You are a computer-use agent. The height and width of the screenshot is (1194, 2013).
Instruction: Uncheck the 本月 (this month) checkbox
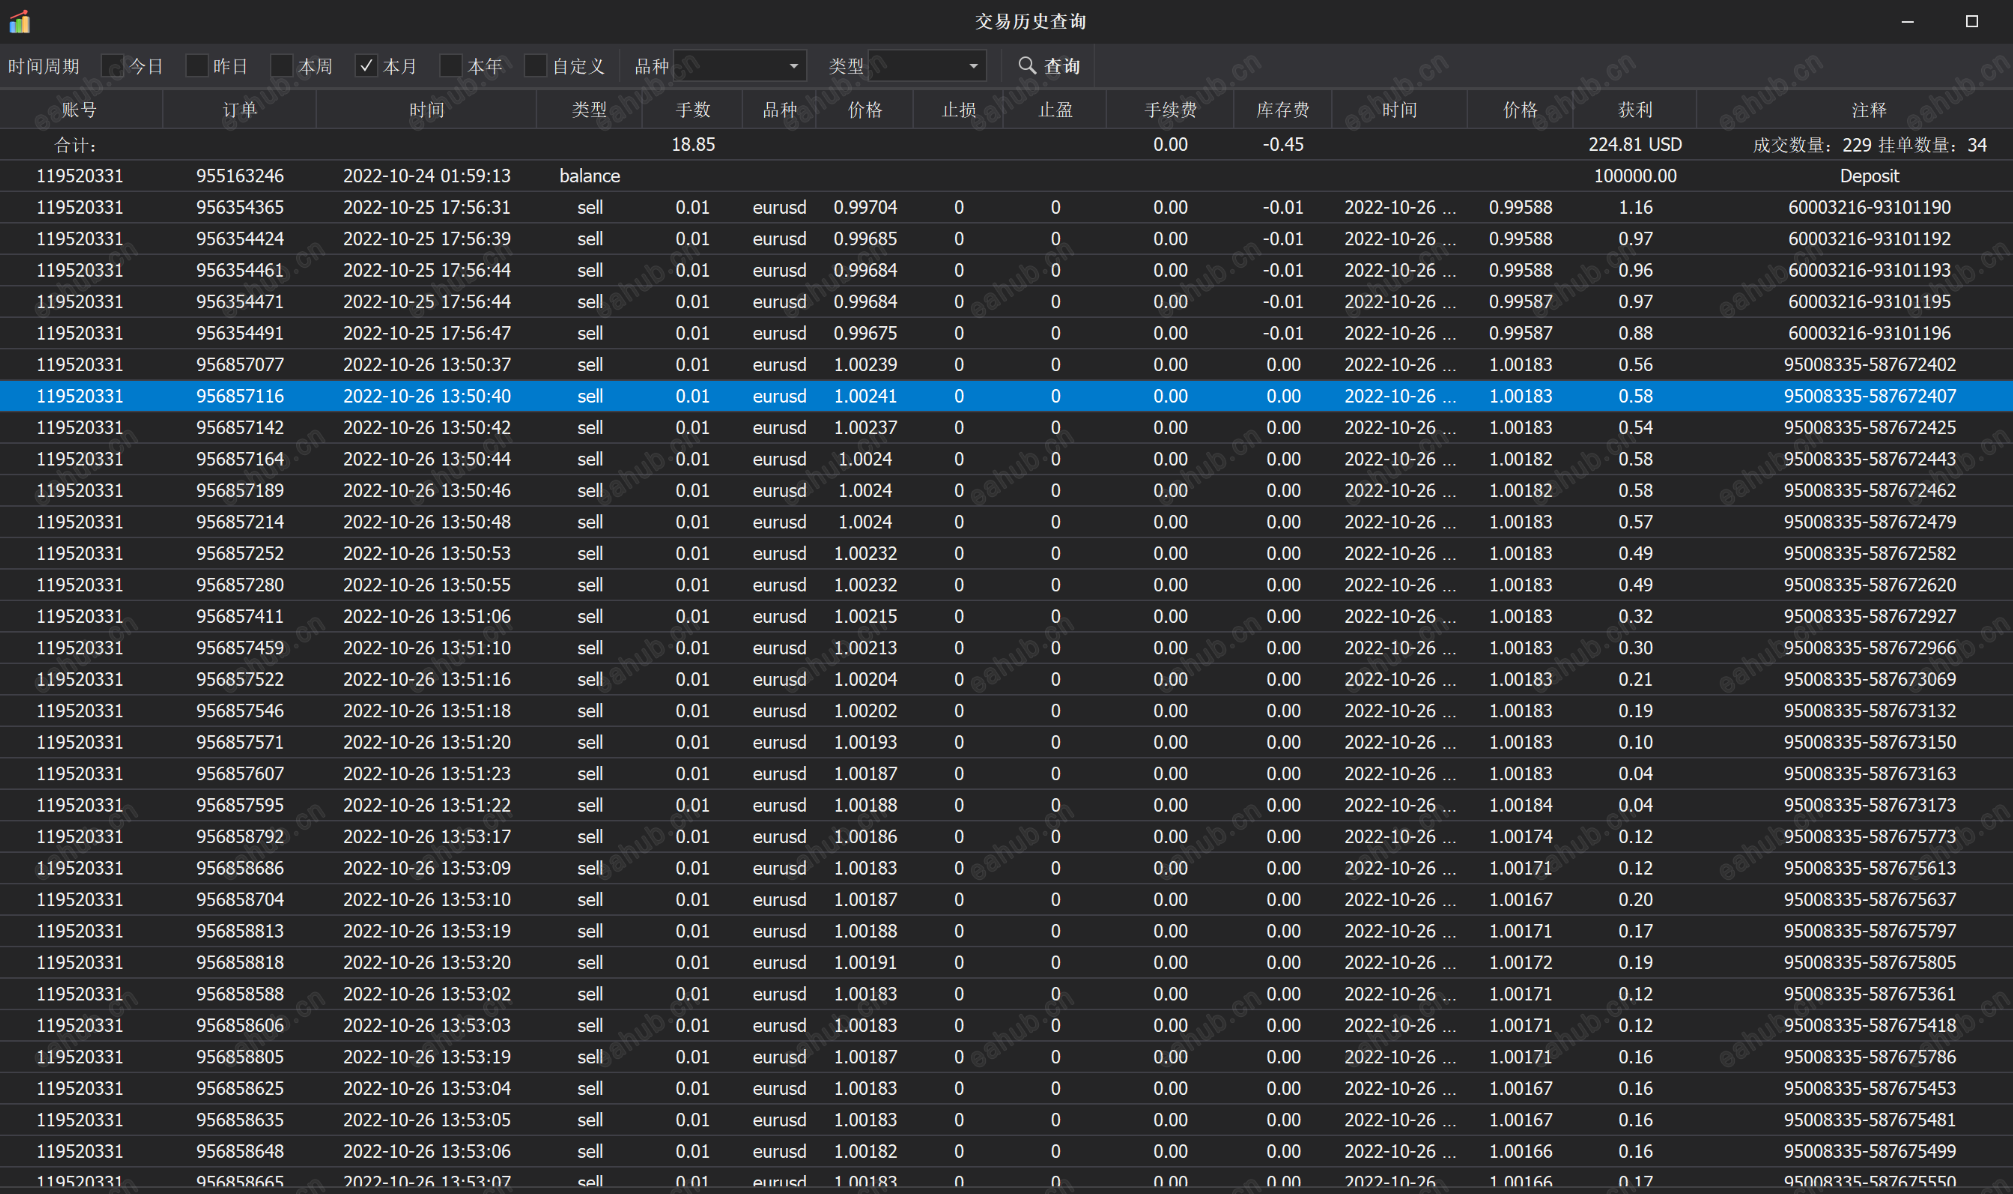pos(366,66)
